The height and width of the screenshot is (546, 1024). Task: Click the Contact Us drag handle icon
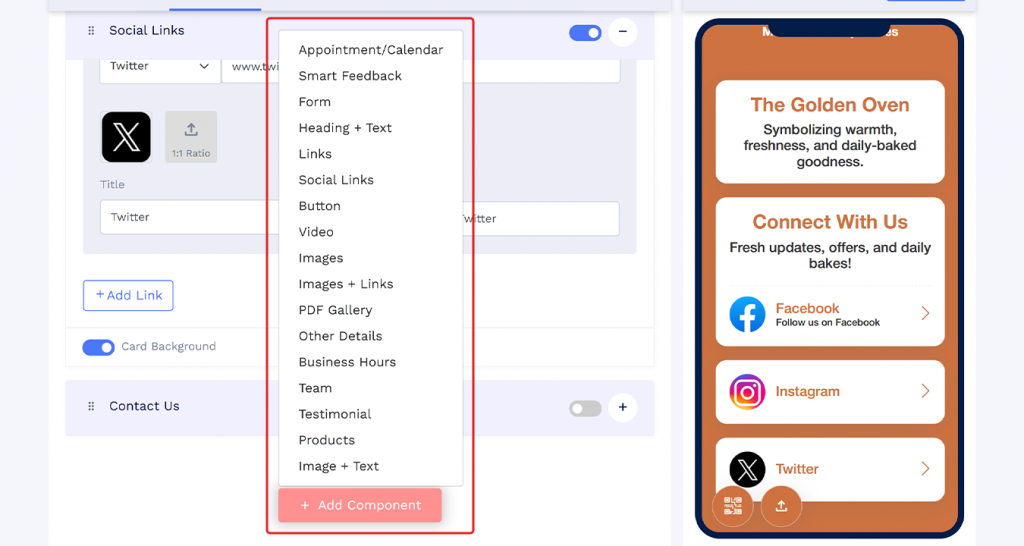tap(91, 406)
